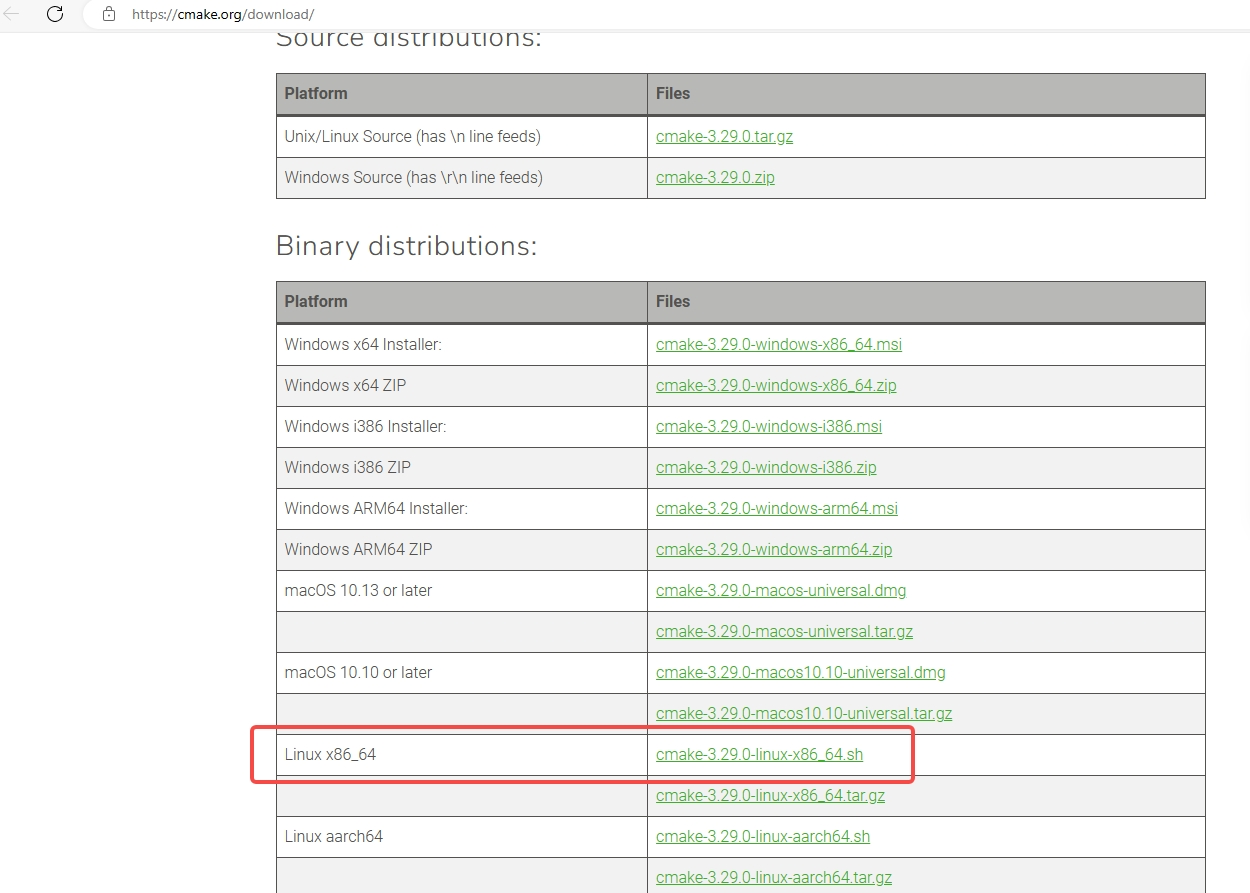Download cmake-3.29.0-linux-x86_64.tar.gz

click(x=770, y=795)
